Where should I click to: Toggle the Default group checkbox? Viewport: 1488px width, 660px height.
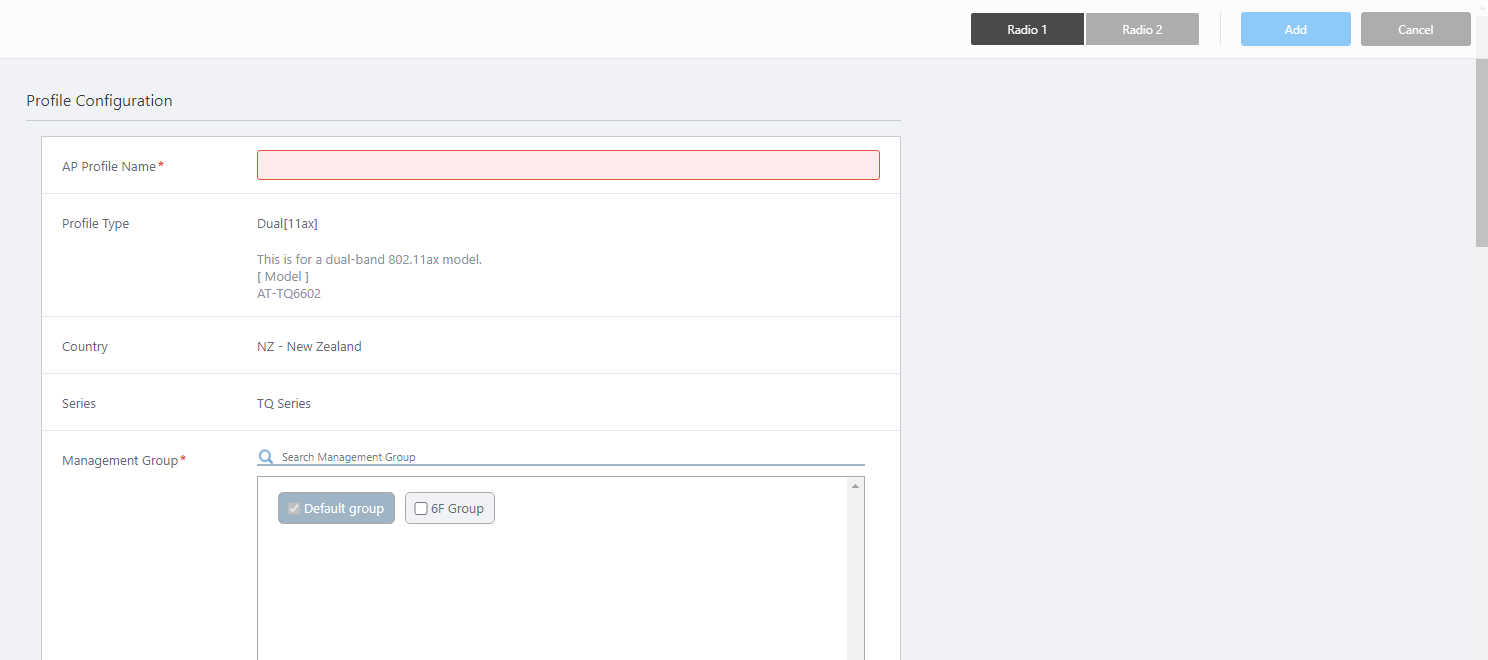coord(294,508)
